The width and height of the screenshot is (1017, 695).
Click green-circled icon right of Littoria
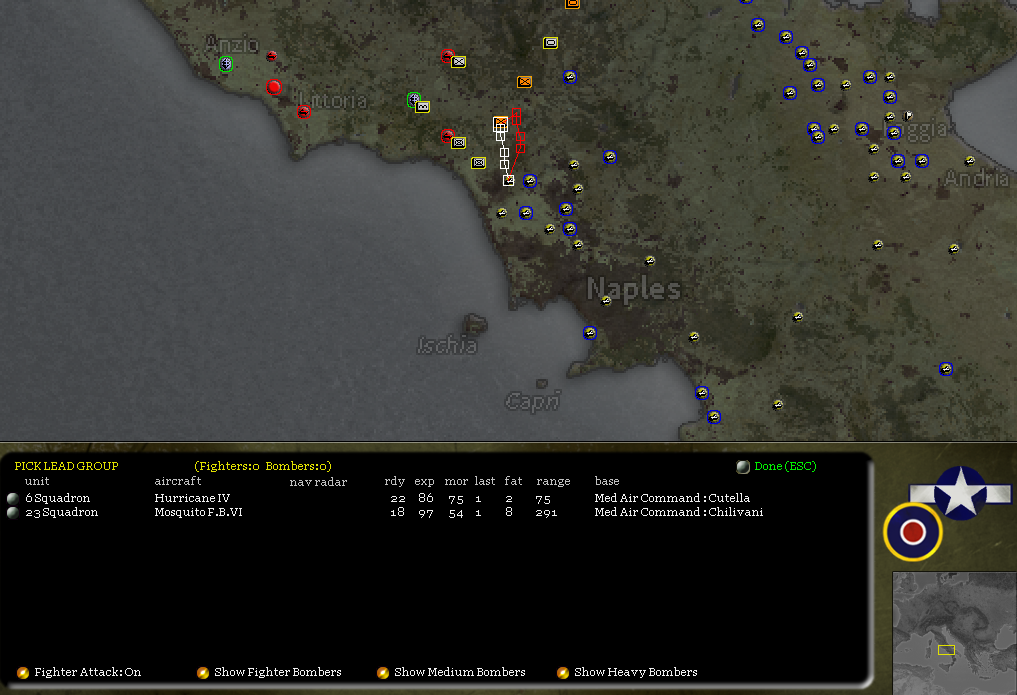click(413, 99)
